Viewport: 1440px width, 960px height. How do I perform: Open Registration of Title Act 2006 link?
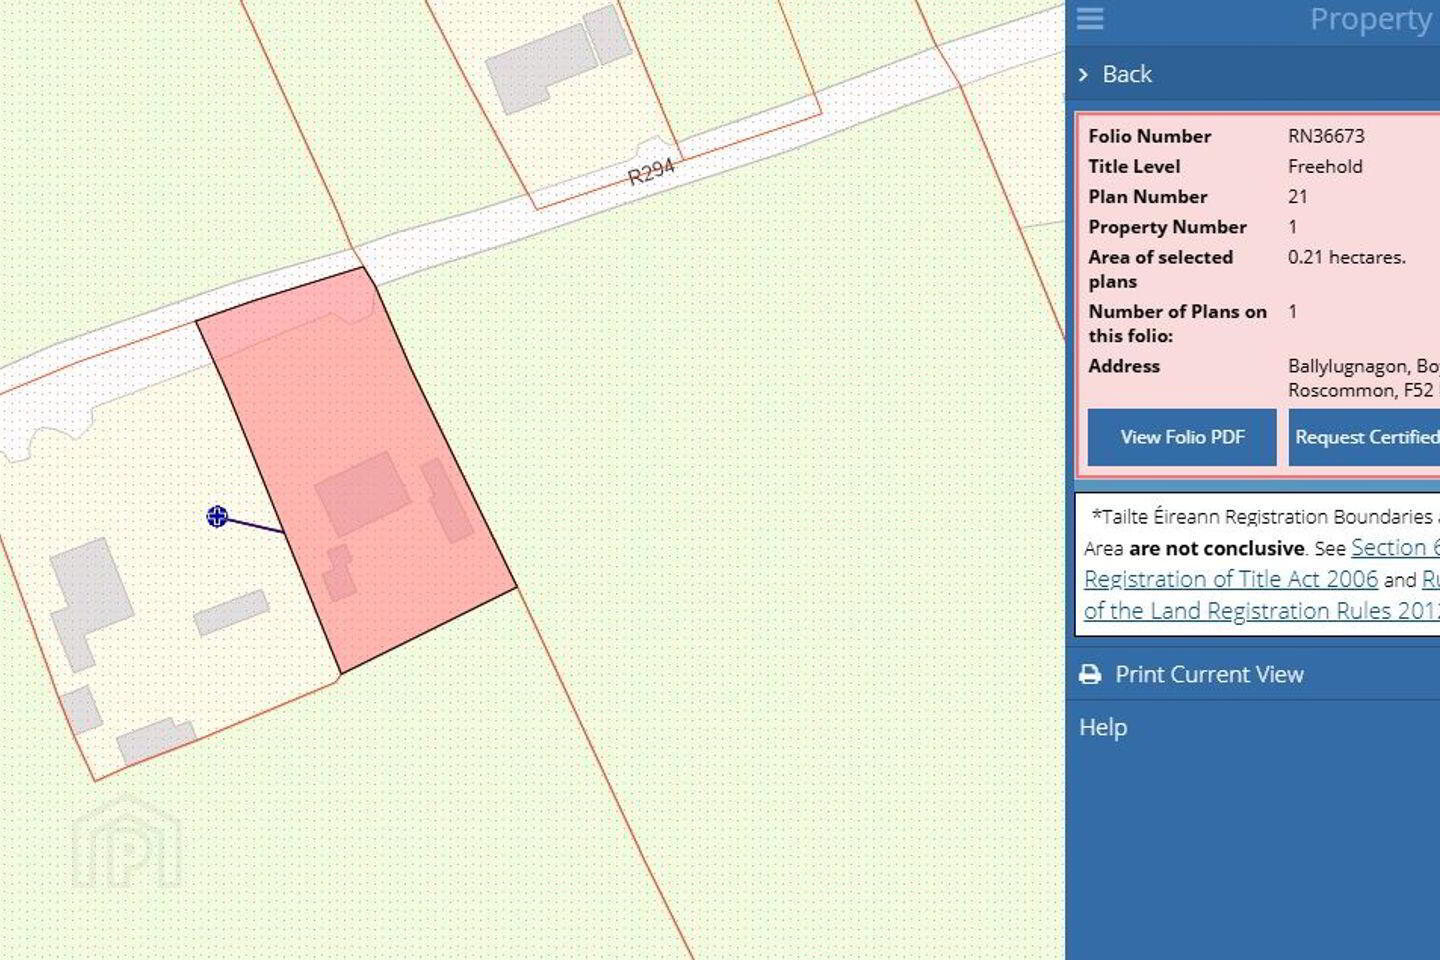(1231, 579)
